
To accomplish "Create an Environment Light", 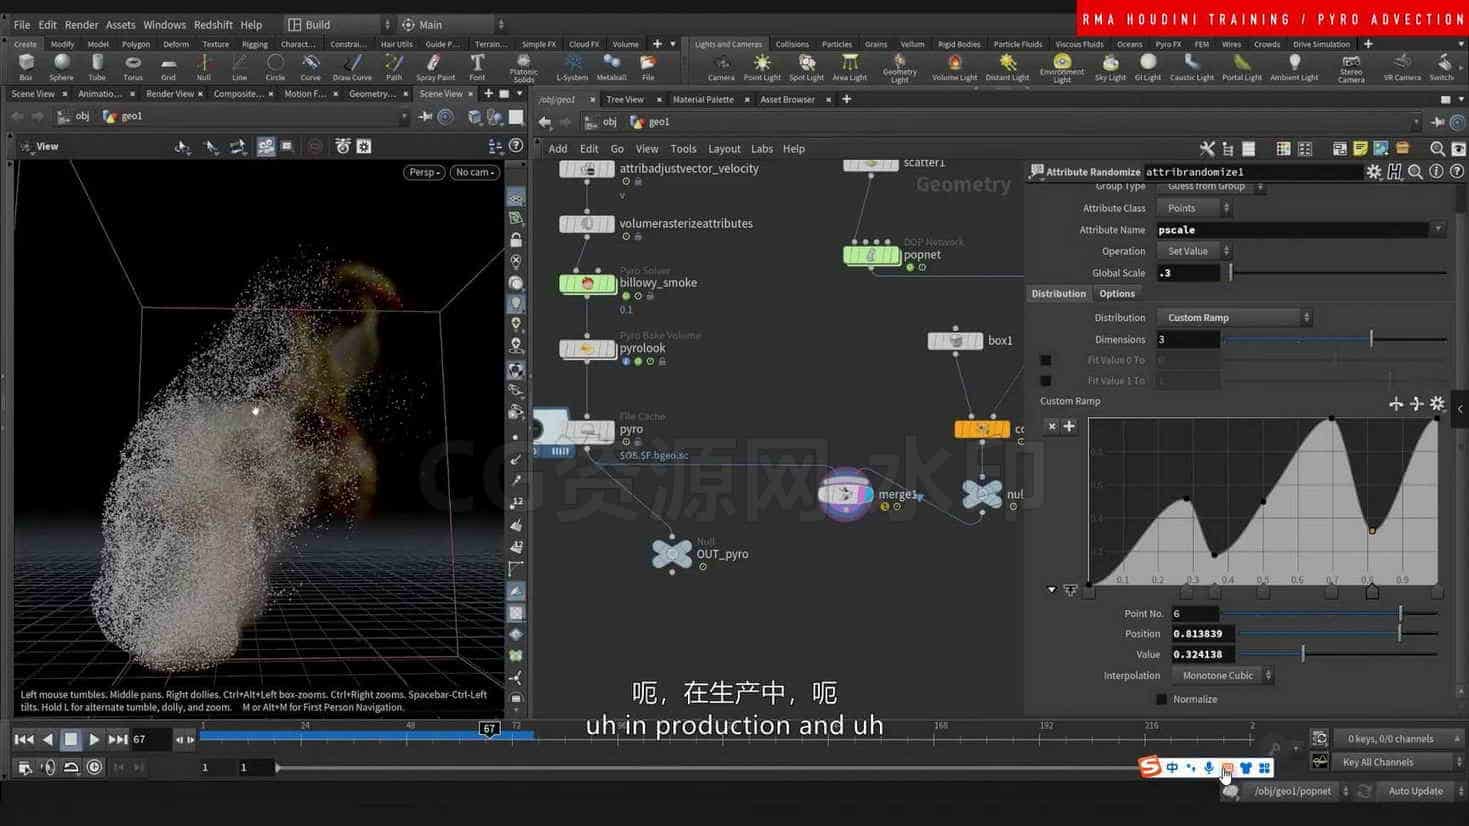I will (x=1062, y=68).
